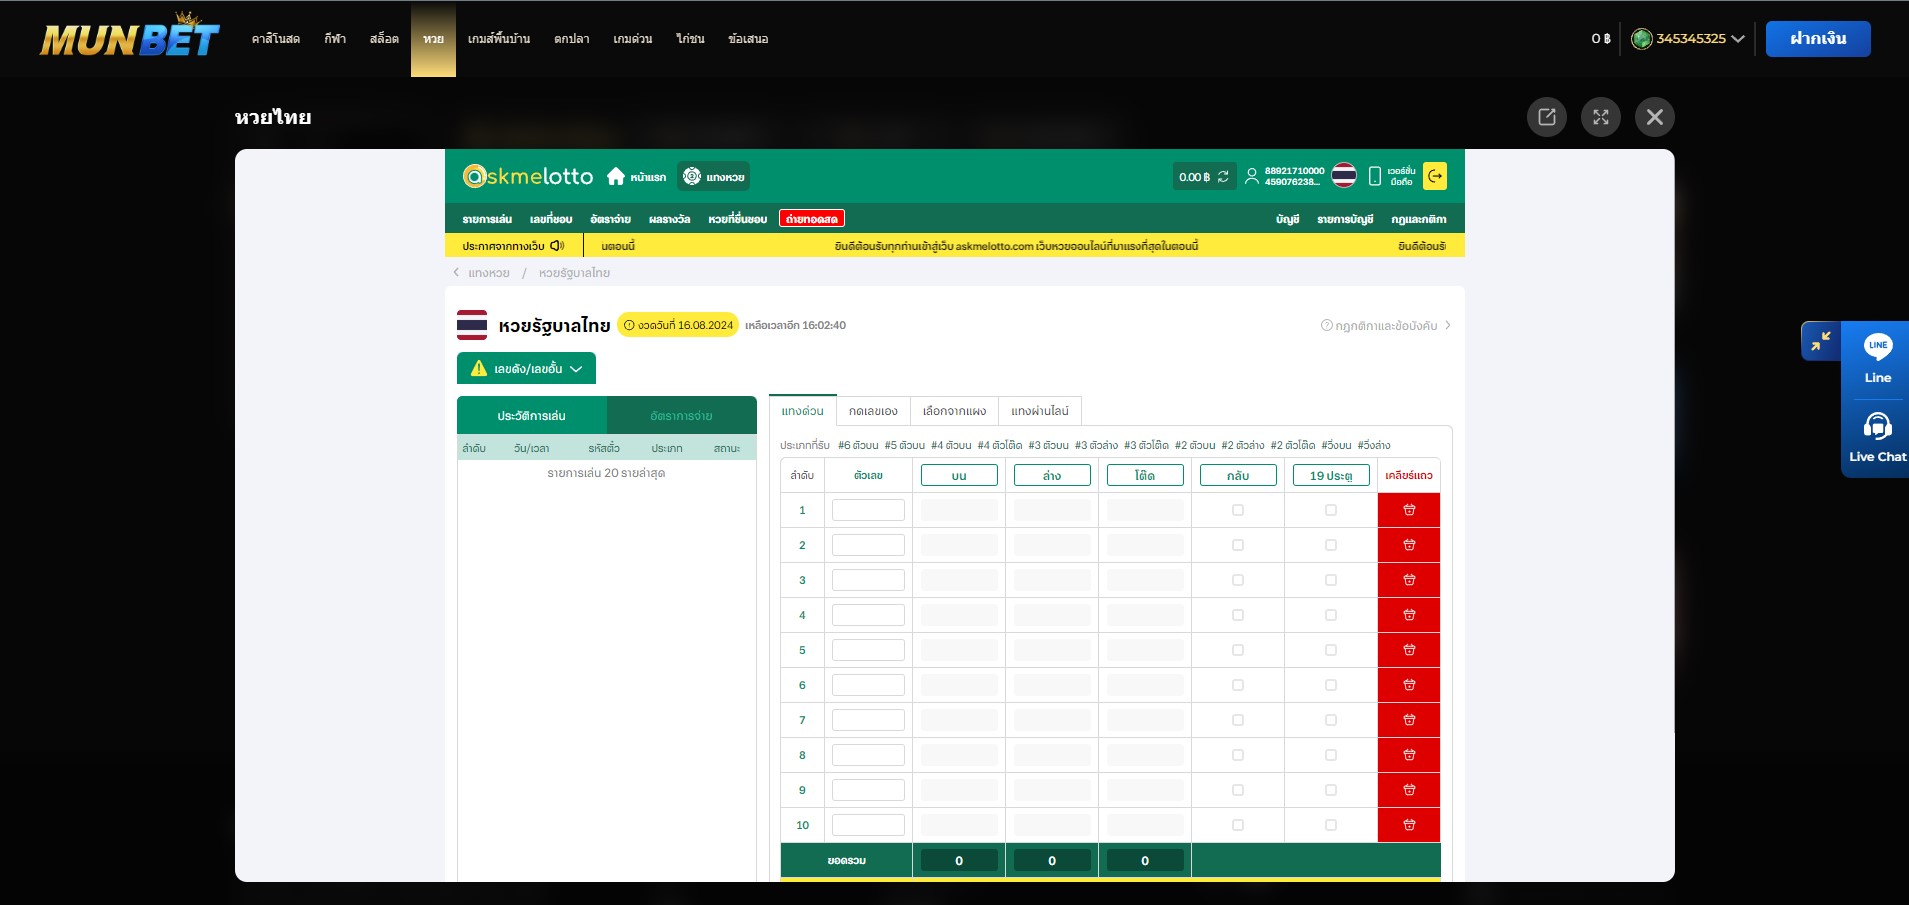
Task: Click the 19 ประตู column button
Action: pyautogui.click(x=1331, y=475)
